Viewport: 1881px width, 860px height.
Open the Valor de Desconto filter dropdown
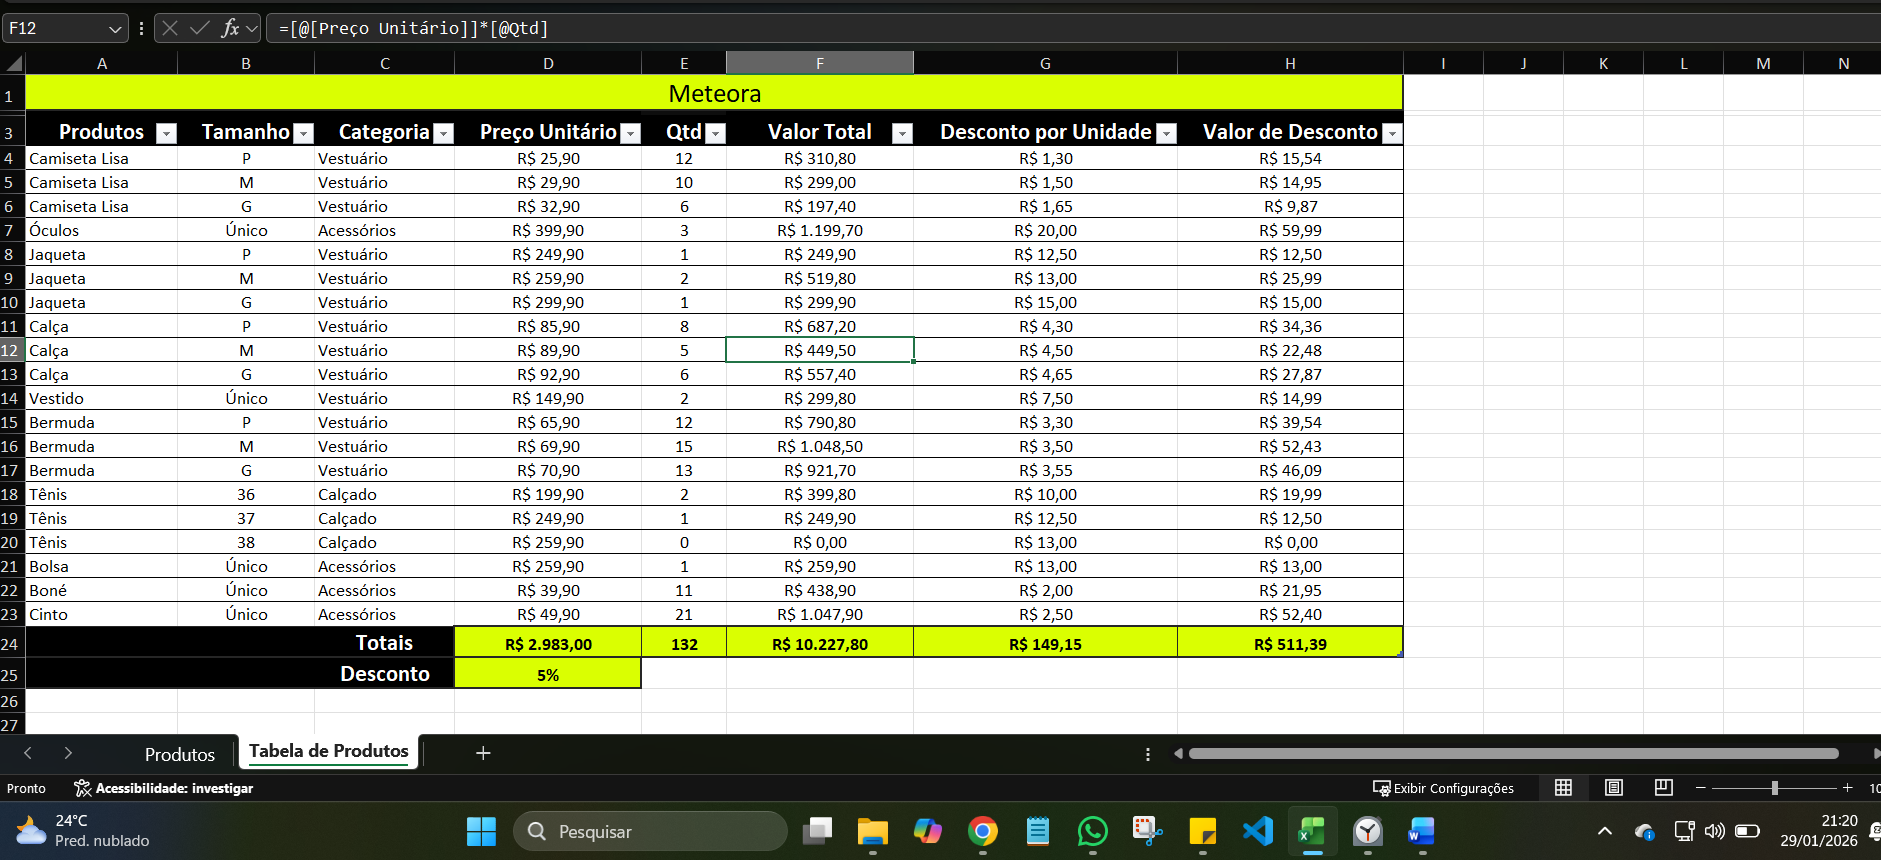[x=1392, y=133]
